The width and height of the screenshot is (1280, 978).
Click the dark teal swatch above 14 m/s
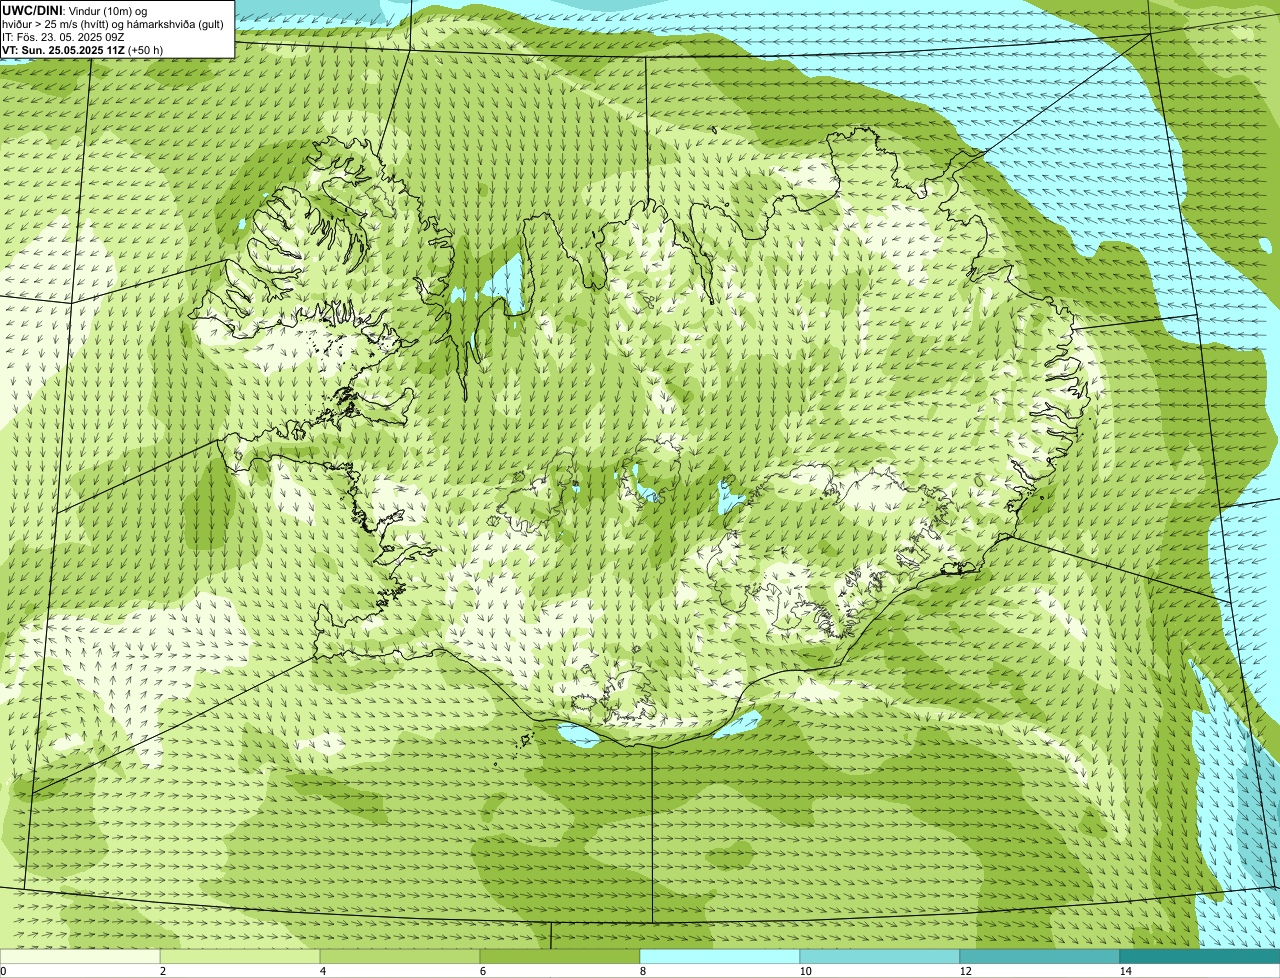1200,956
